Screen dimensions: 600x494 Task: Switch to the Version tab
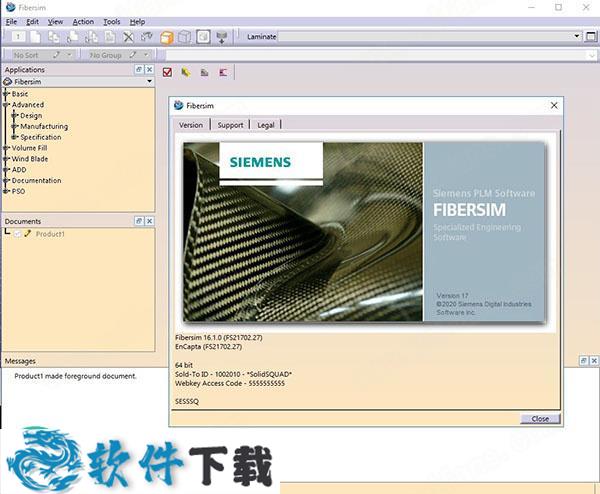(191, 125)
